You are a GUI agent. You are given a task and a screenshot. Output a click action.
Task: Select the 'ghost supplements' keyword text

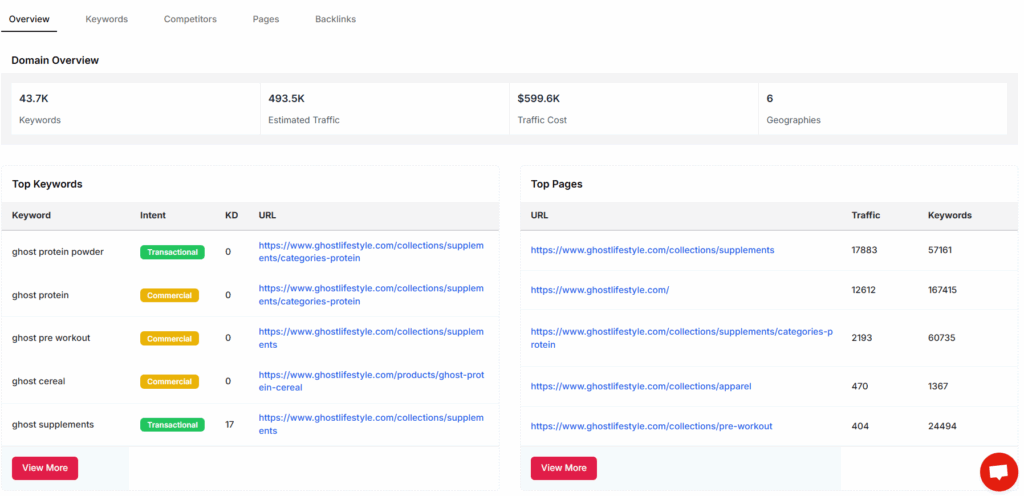pyautogui.click(x=53, y=424)
